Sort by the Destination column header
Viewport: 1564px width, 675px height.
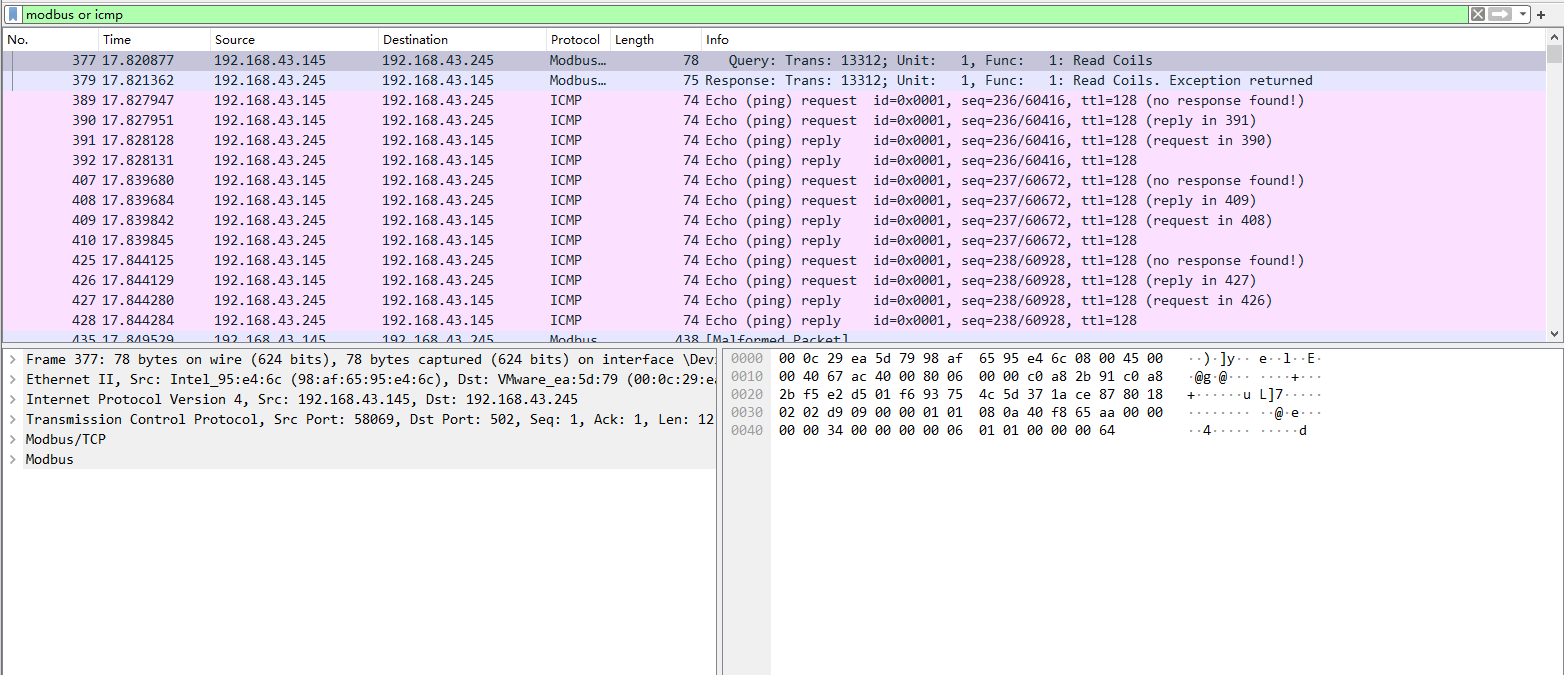(x=462, y=40)
